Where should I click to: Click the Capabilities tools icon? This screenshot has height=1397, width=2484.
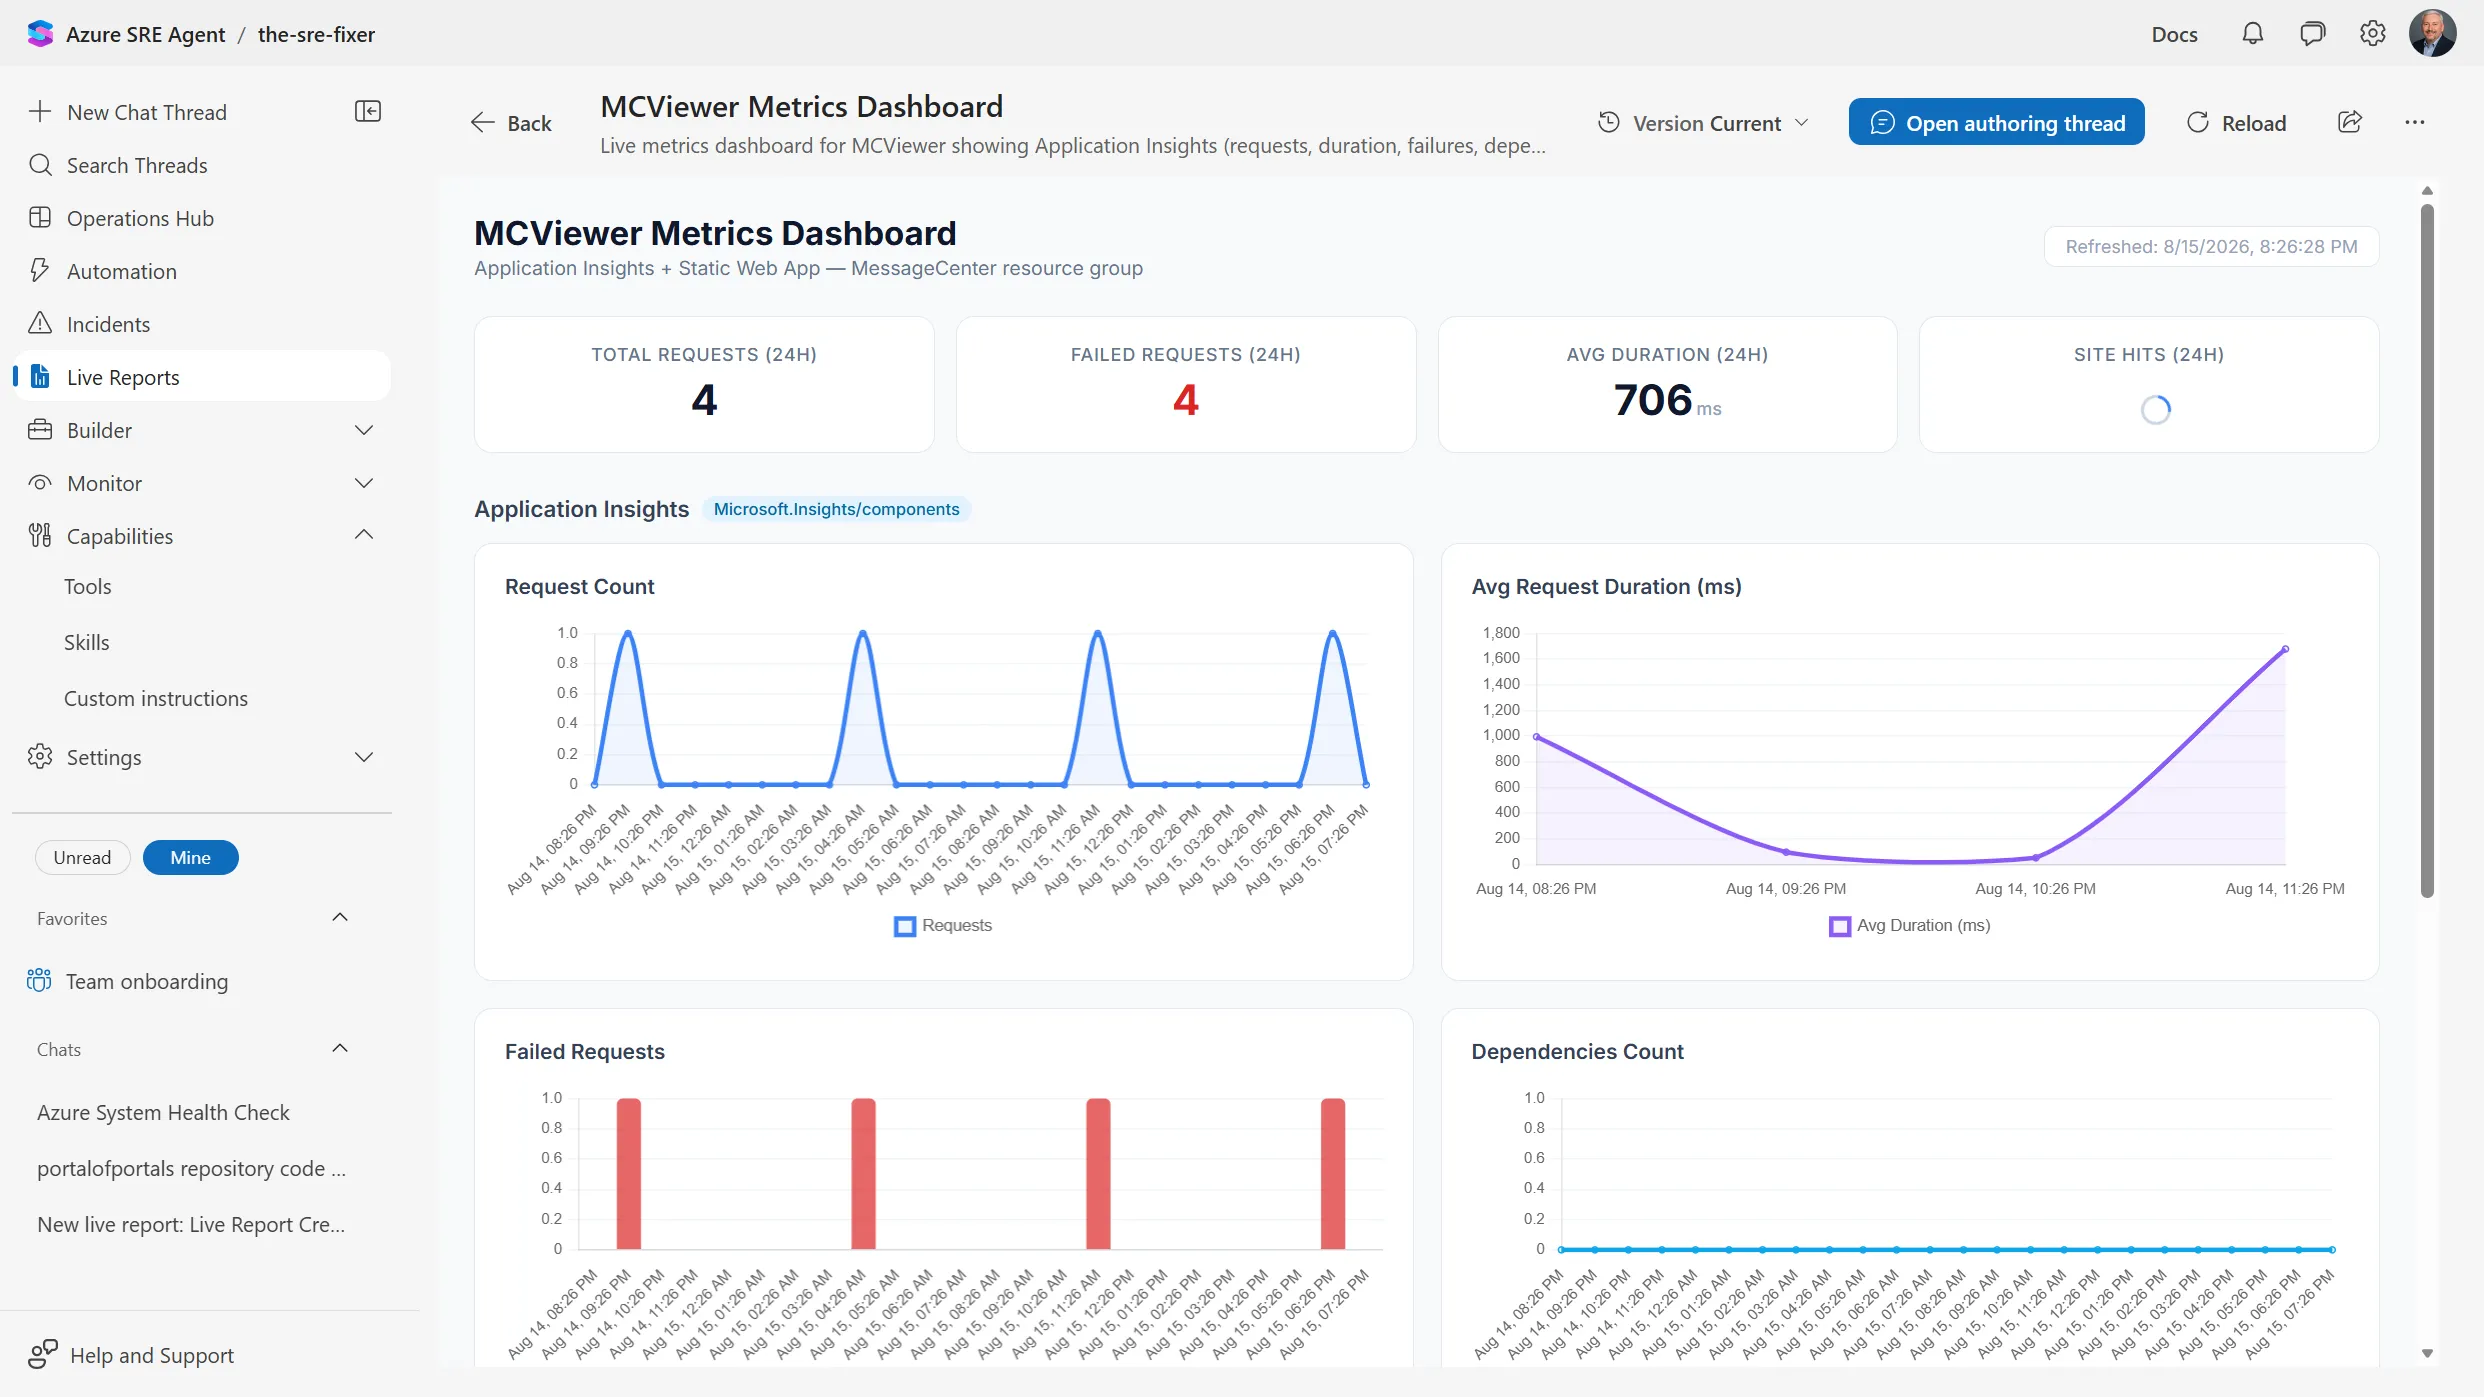[x=40, y=535]
